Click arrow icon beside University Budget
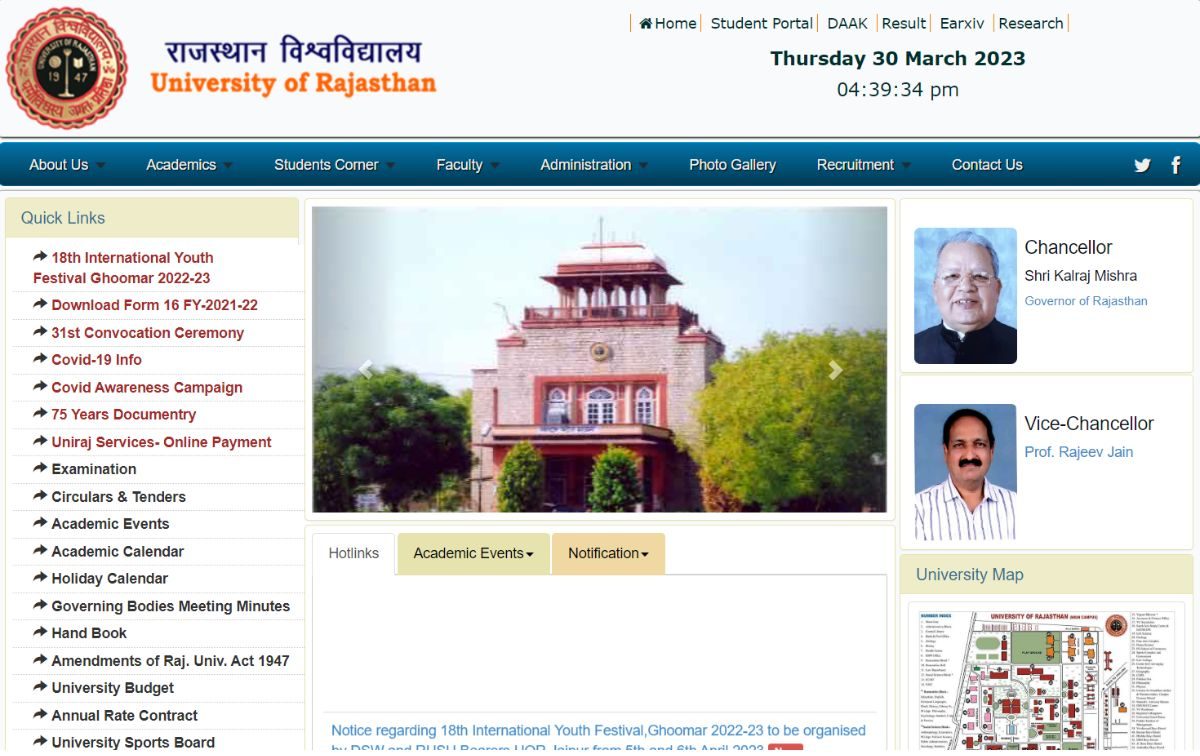1200x756 pixels. coord(40,687)
